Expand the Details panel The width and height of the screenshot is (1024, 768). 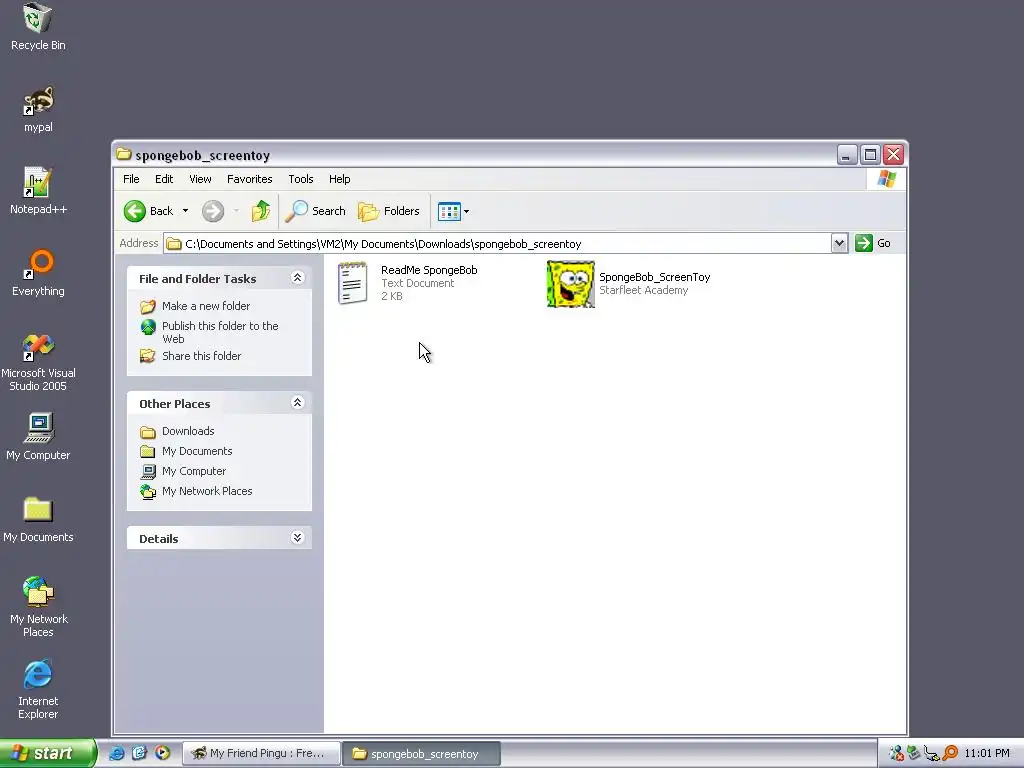pos(297,537)
